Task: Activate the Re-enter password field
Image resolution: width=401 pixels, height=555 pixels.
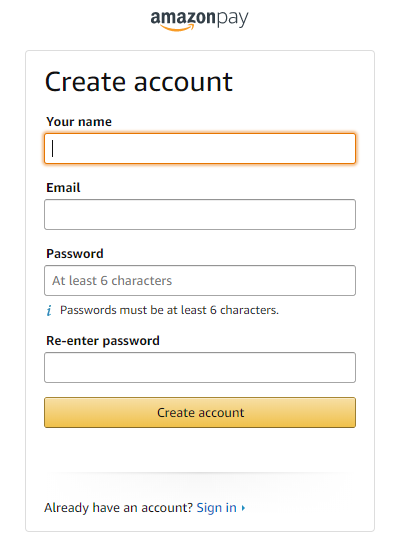Action: pyautogui.click(x=200, y=367)
